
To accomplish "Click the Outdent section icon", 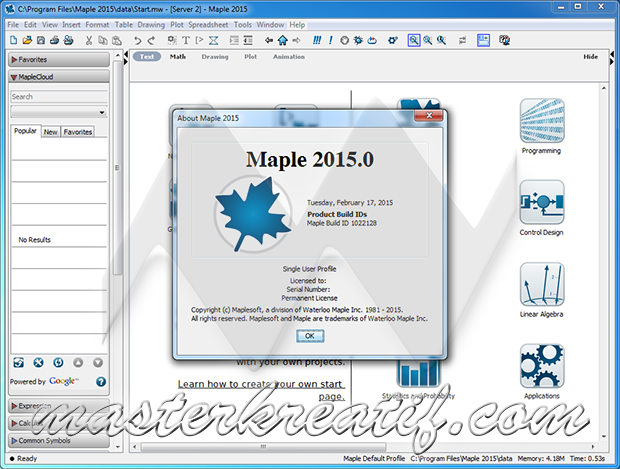I will point(248,40).
